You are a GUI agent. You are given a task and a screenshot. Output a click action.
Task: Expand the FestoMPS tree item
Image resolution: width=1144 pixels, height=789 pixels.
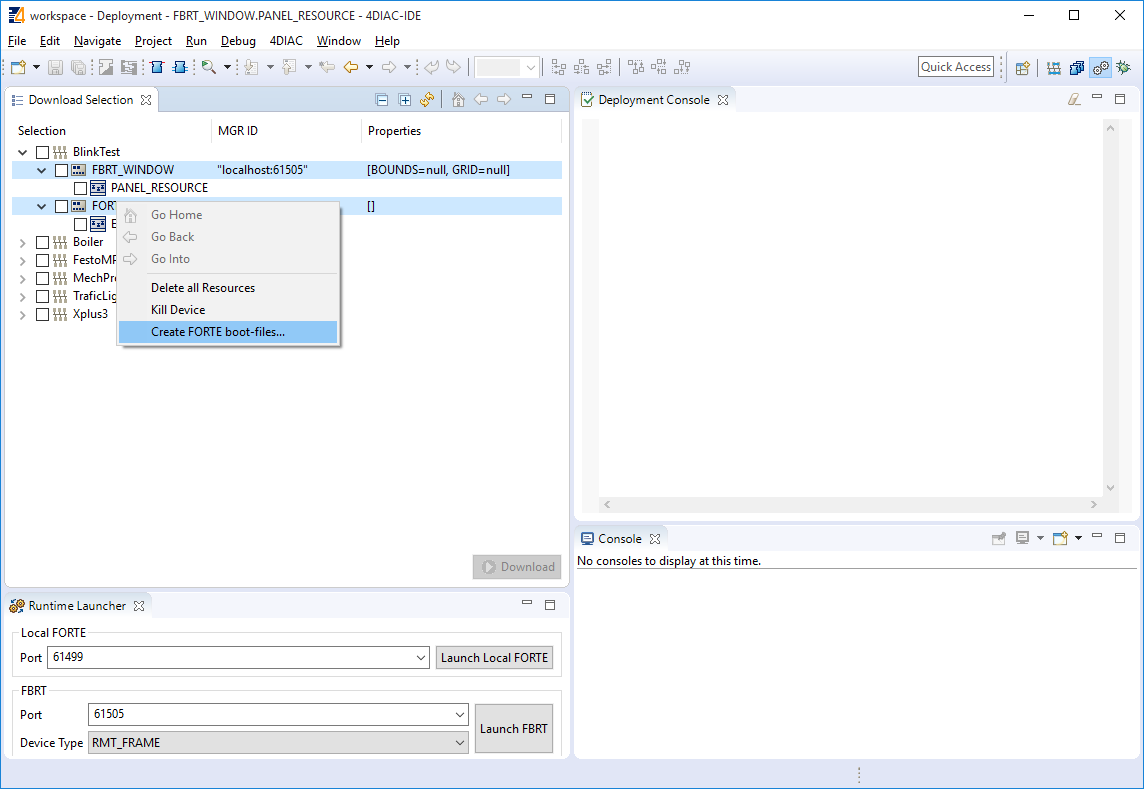pos(22,259)
